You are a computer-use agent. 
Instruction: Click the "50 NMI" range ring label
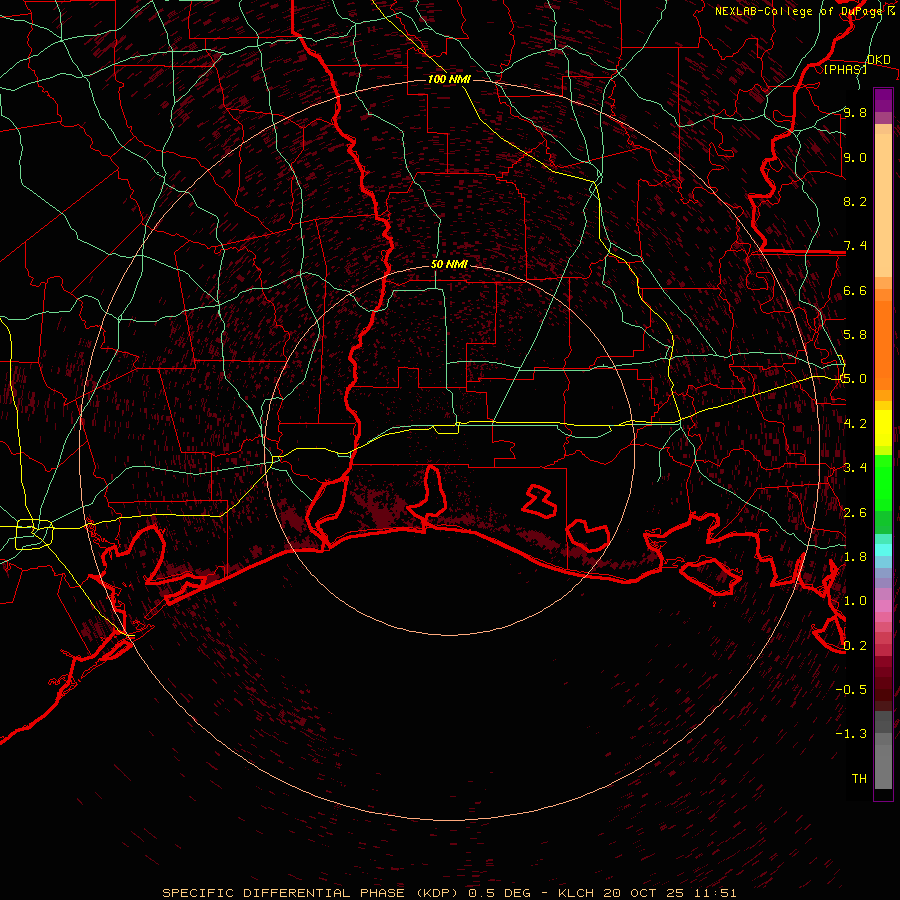click(449, 264)
